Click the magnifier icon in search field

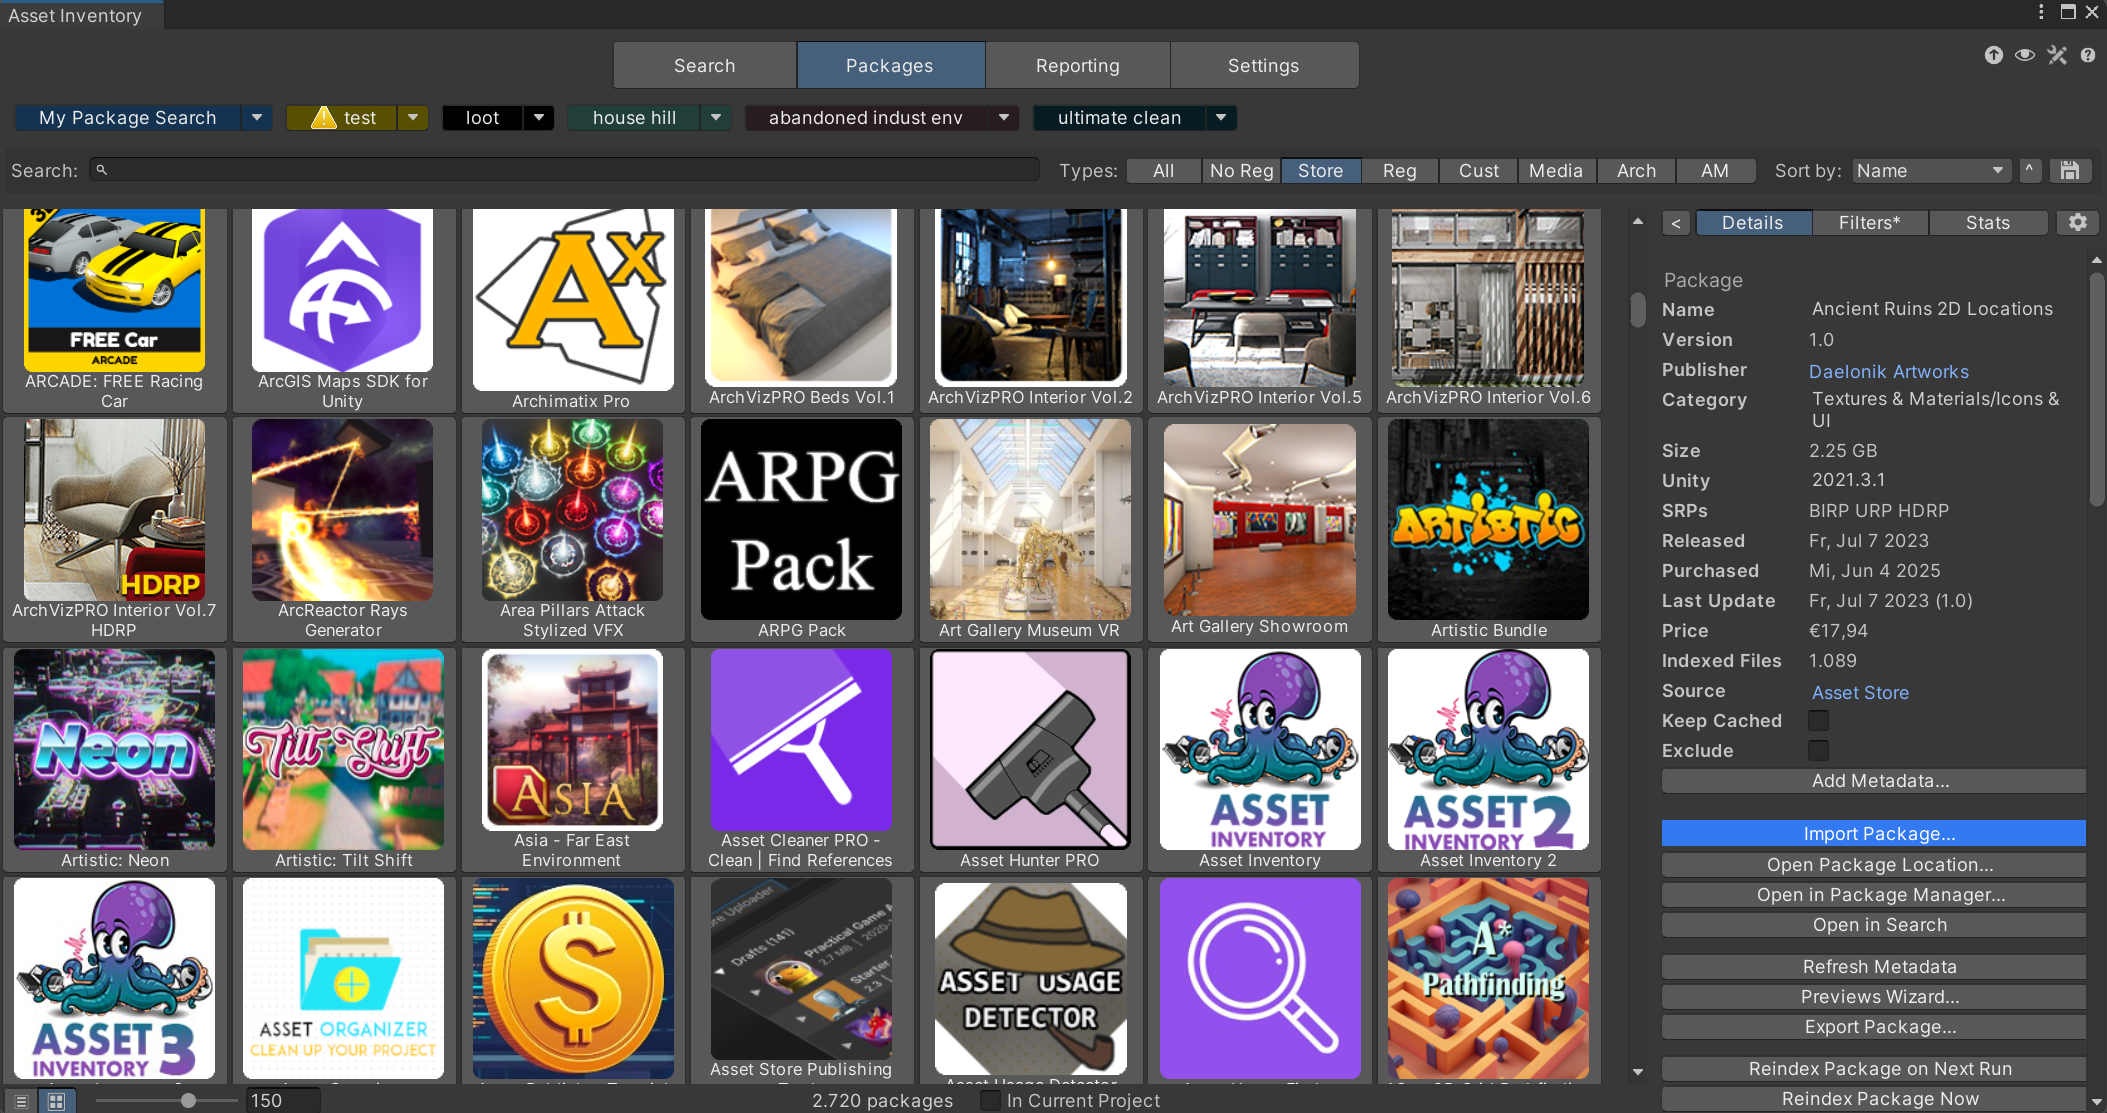(x=101, y=170)
